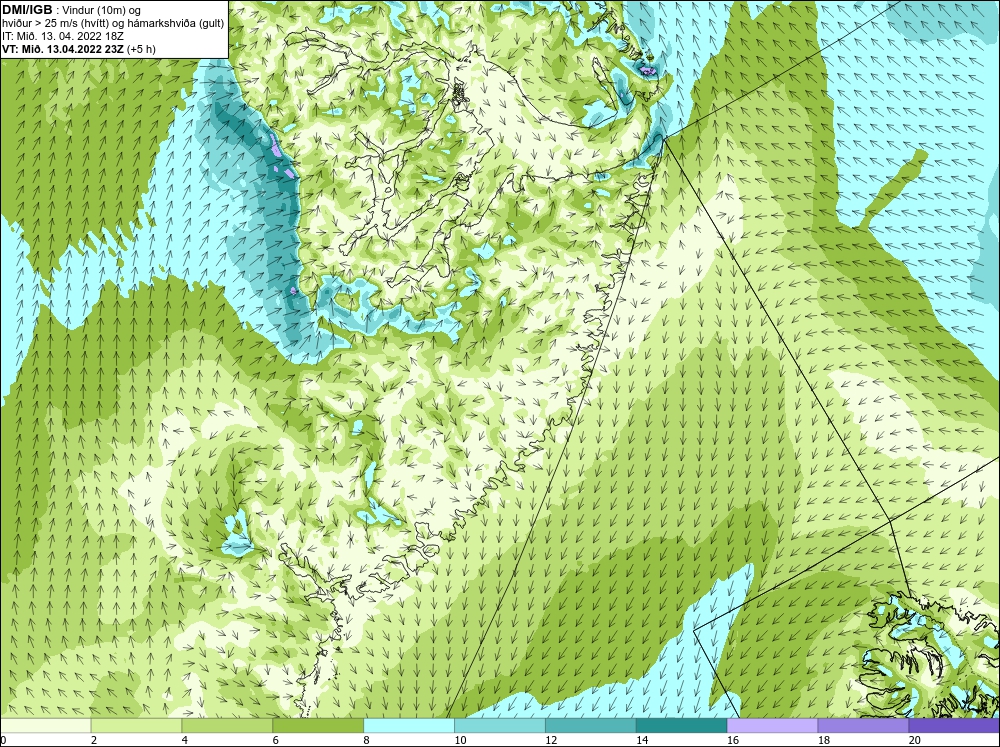Click the 14–16 m/s dark teal legend swatch
The width and height of the screenshot is (1000, 747).
(x=681, y=726)
